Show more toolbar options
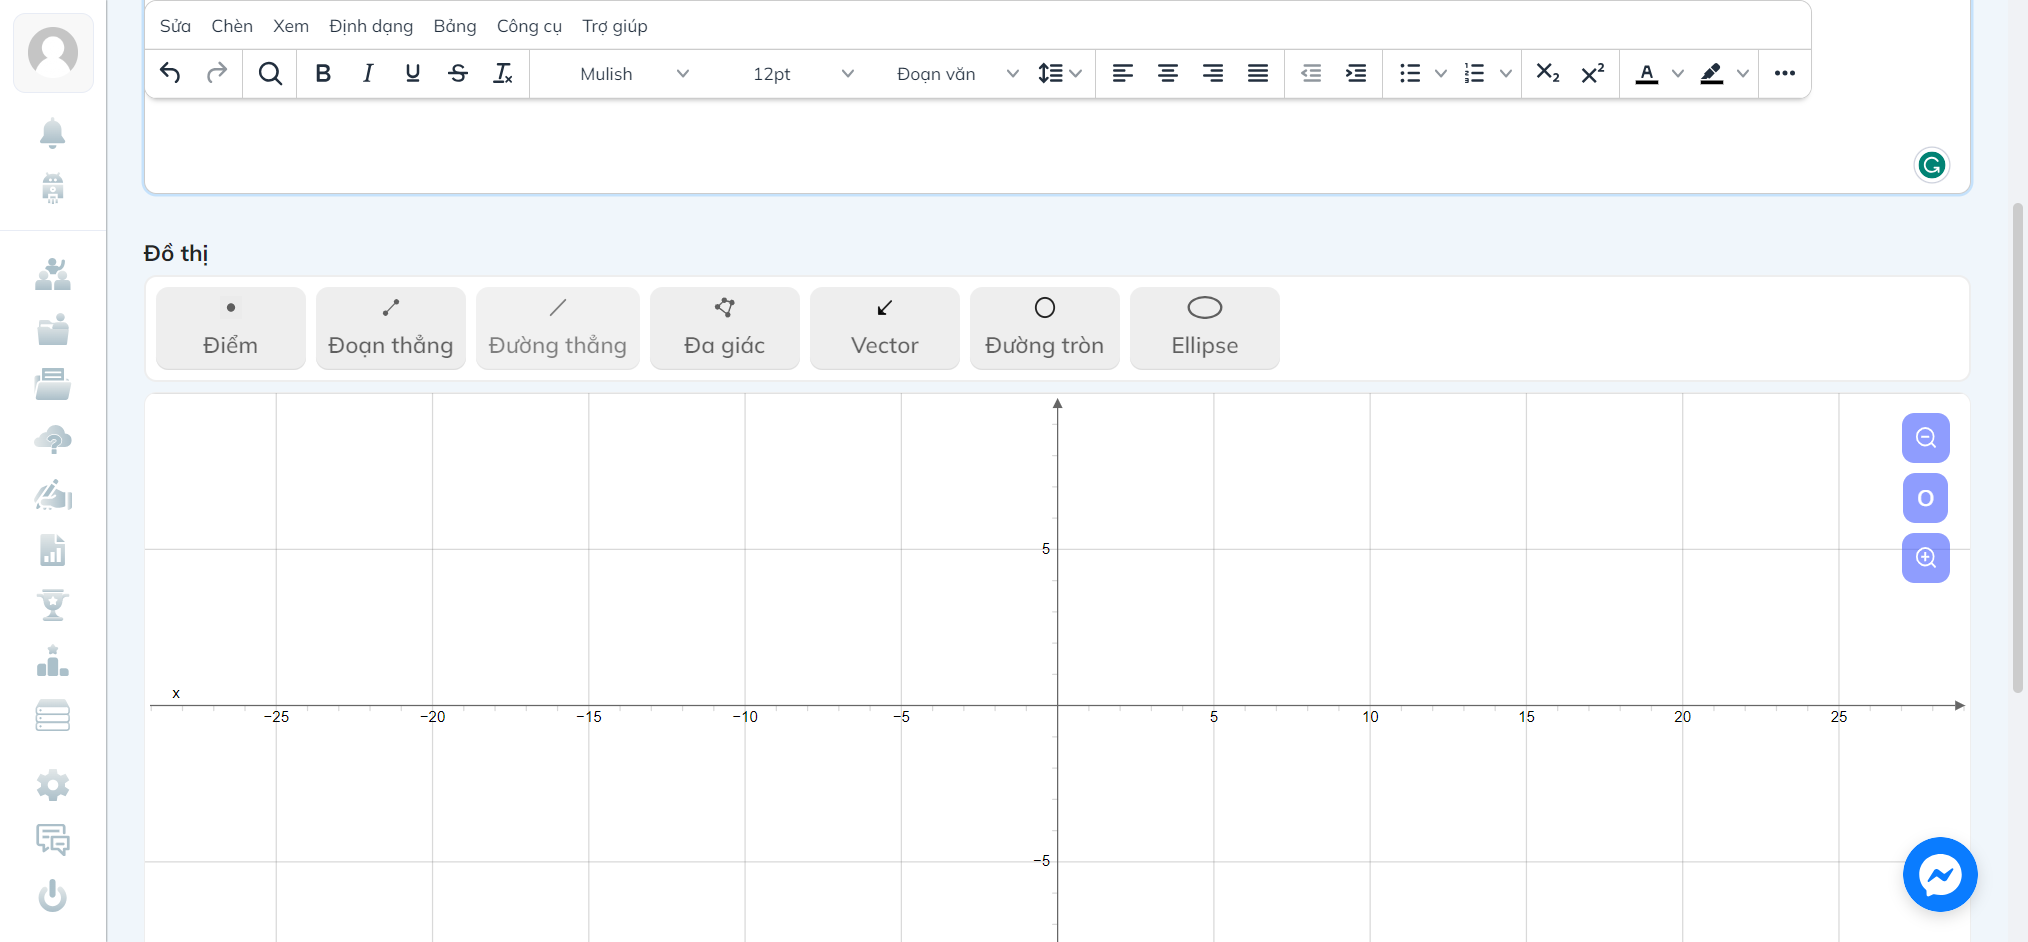This screenshot has width=2028, height=942. pyautogui.click(x=1785, y=73)
